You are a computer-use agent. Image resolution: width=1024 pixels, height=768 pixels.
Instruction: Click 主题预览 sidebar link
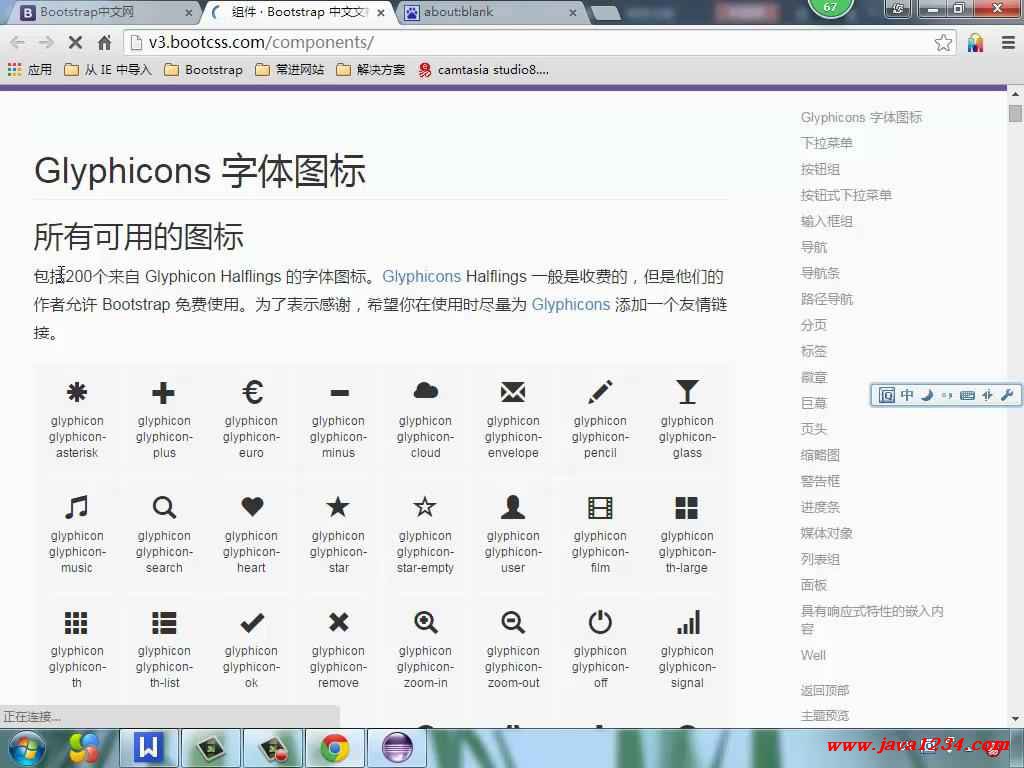(x=824, y=716)
